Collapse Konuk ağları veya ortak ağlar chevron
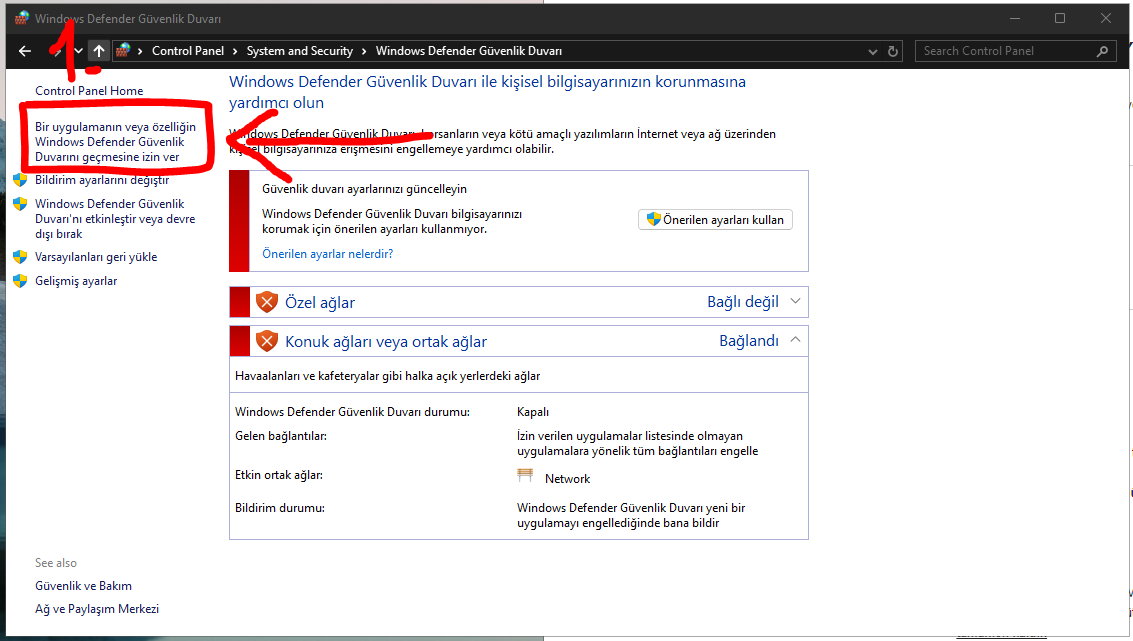Viewport: 1133px width, 641px height. 796,340
